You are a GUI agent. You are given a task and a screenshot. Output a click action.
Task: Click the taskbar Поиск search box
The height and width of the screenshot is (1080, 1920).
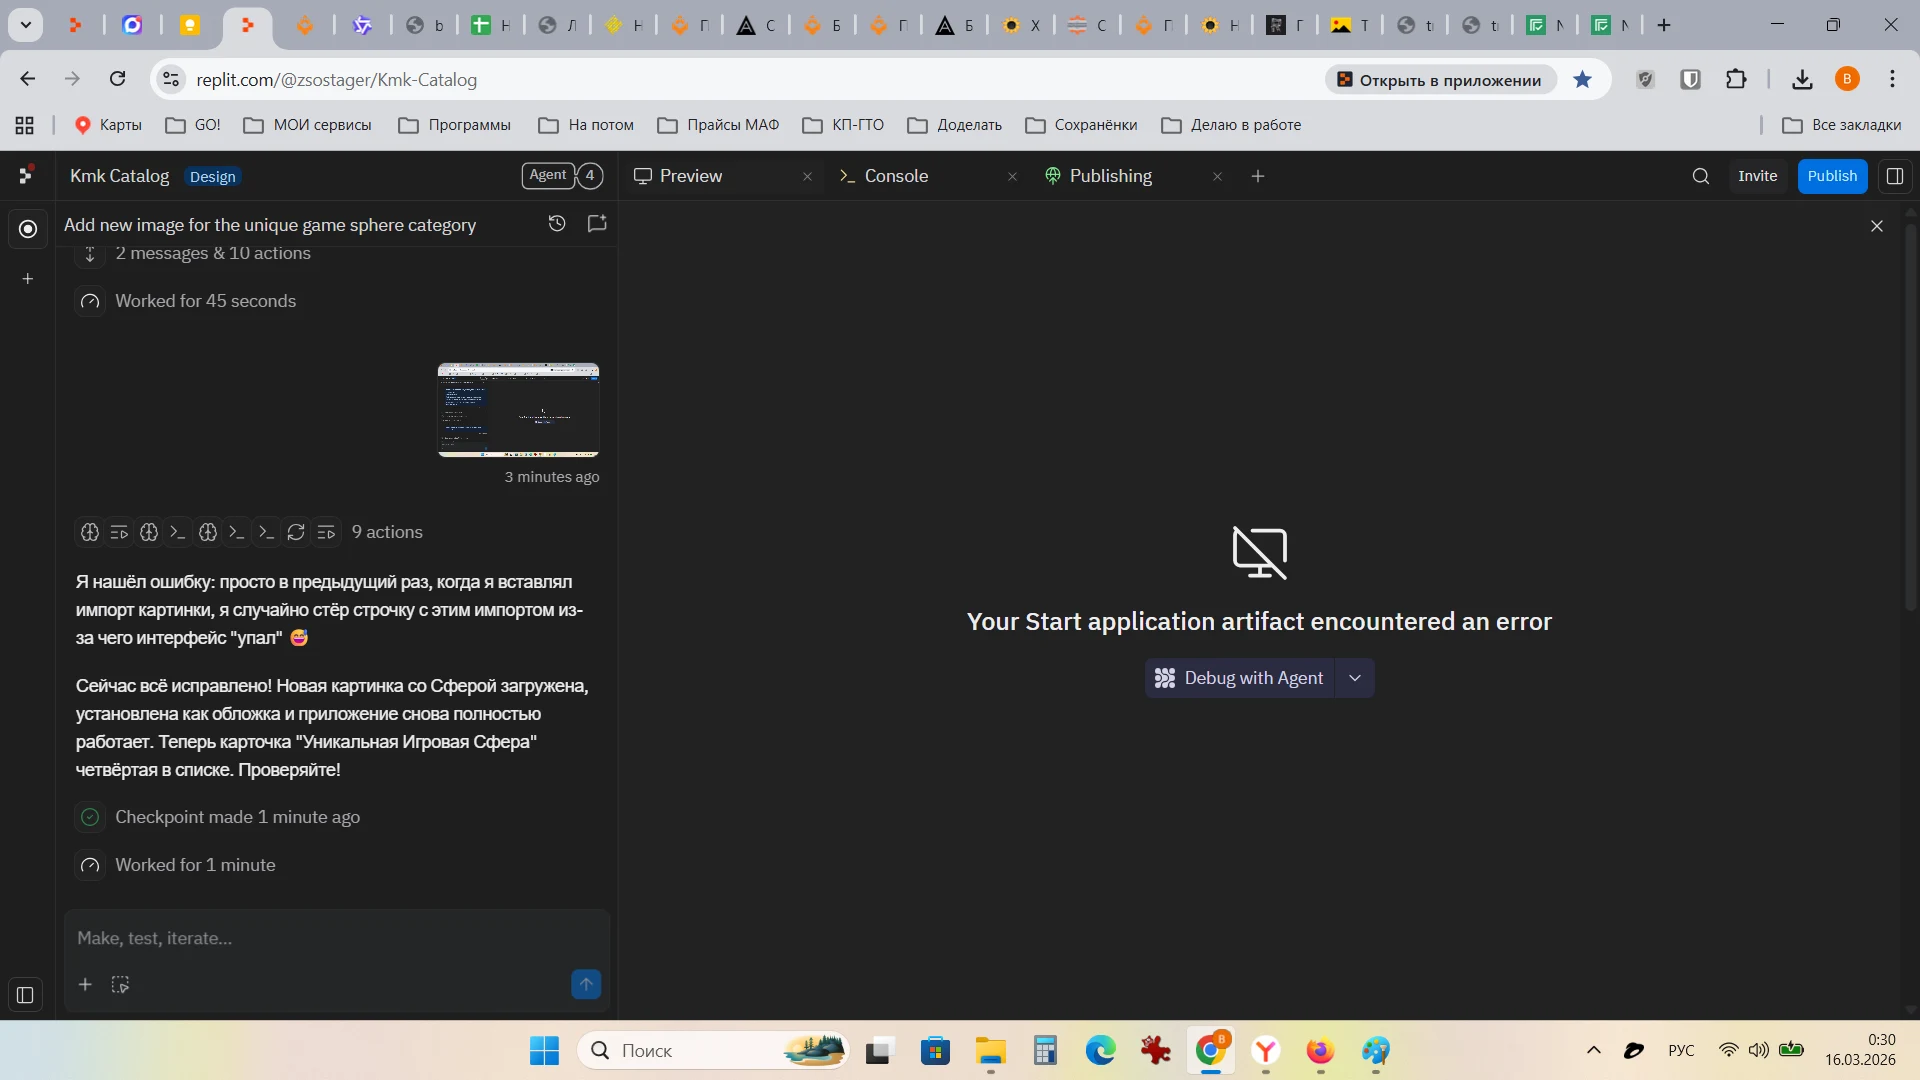click(x=713, y=1051)
